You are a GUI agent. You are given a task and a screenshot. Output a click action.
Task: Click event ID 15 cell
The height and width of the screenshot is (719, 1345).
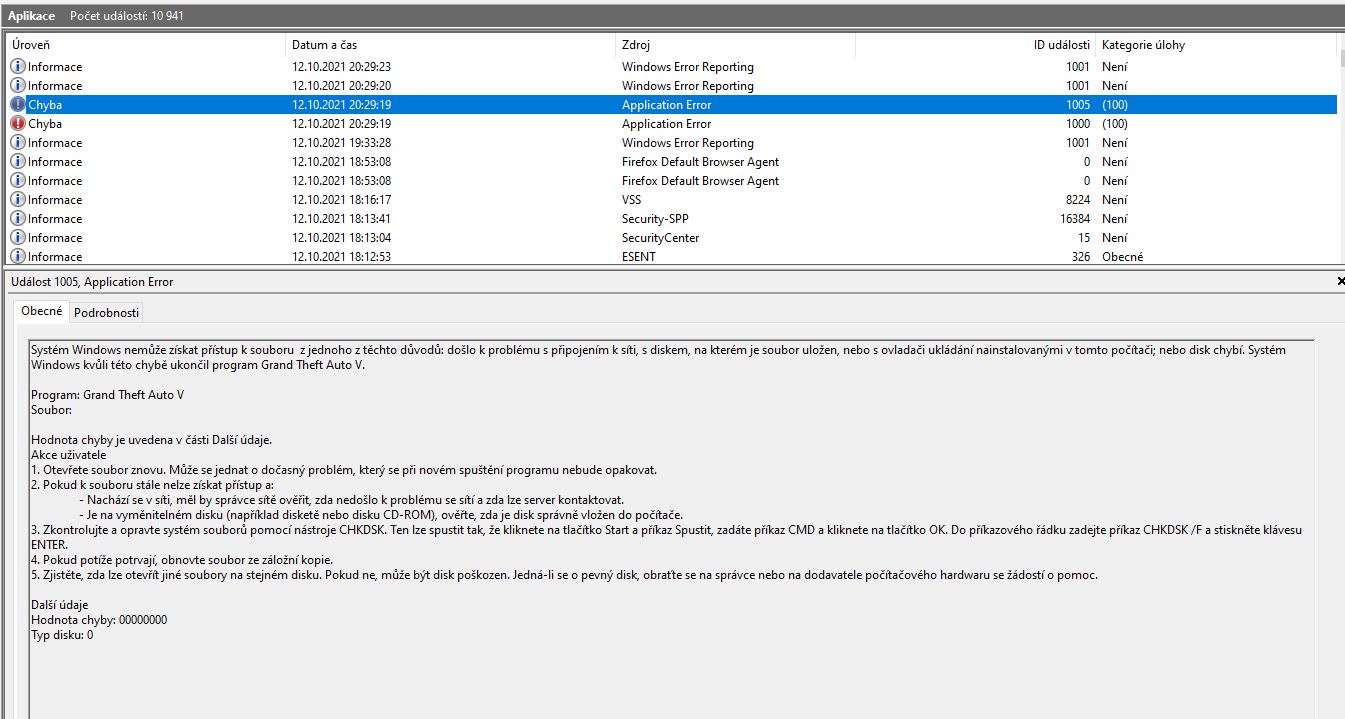coord(1084,238)
